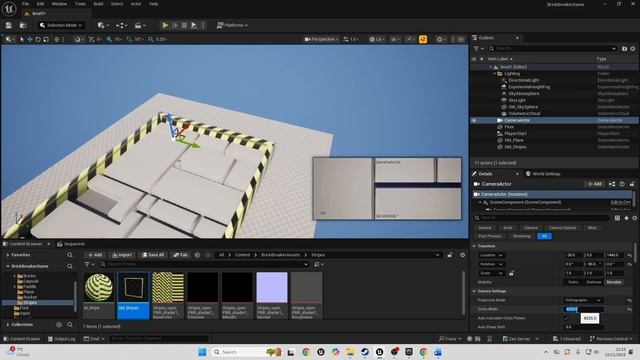This screenshot has height=360, width=640.
Task: Toggle favorites star filter in Details
Action: (626, 218)
